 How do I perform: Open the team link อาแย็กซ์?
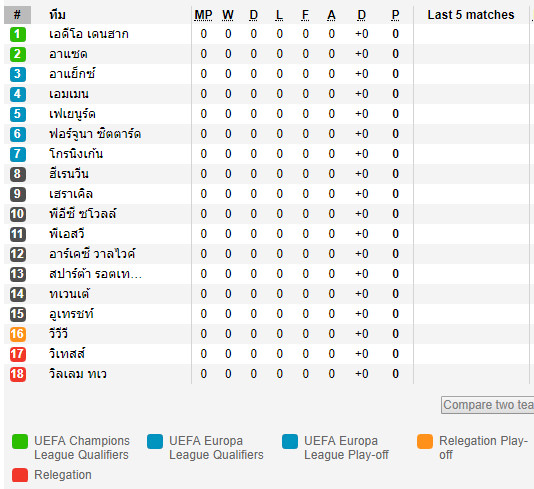tap(72, 74)
